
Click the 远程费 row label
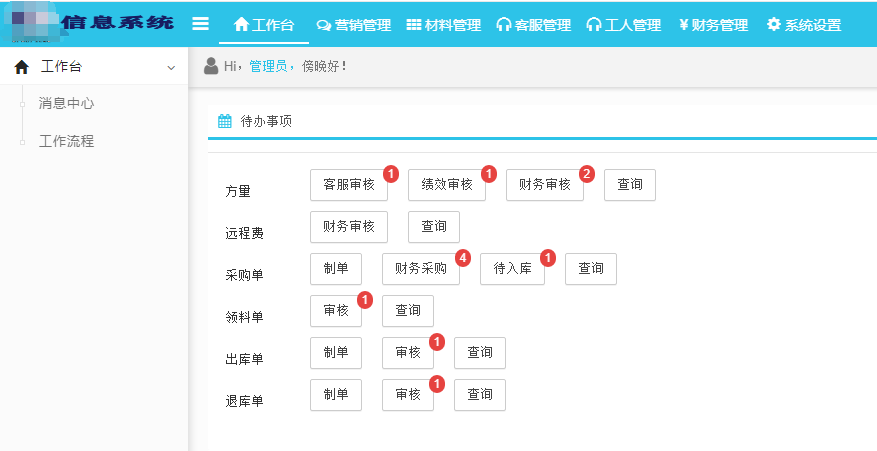[244, 233]
